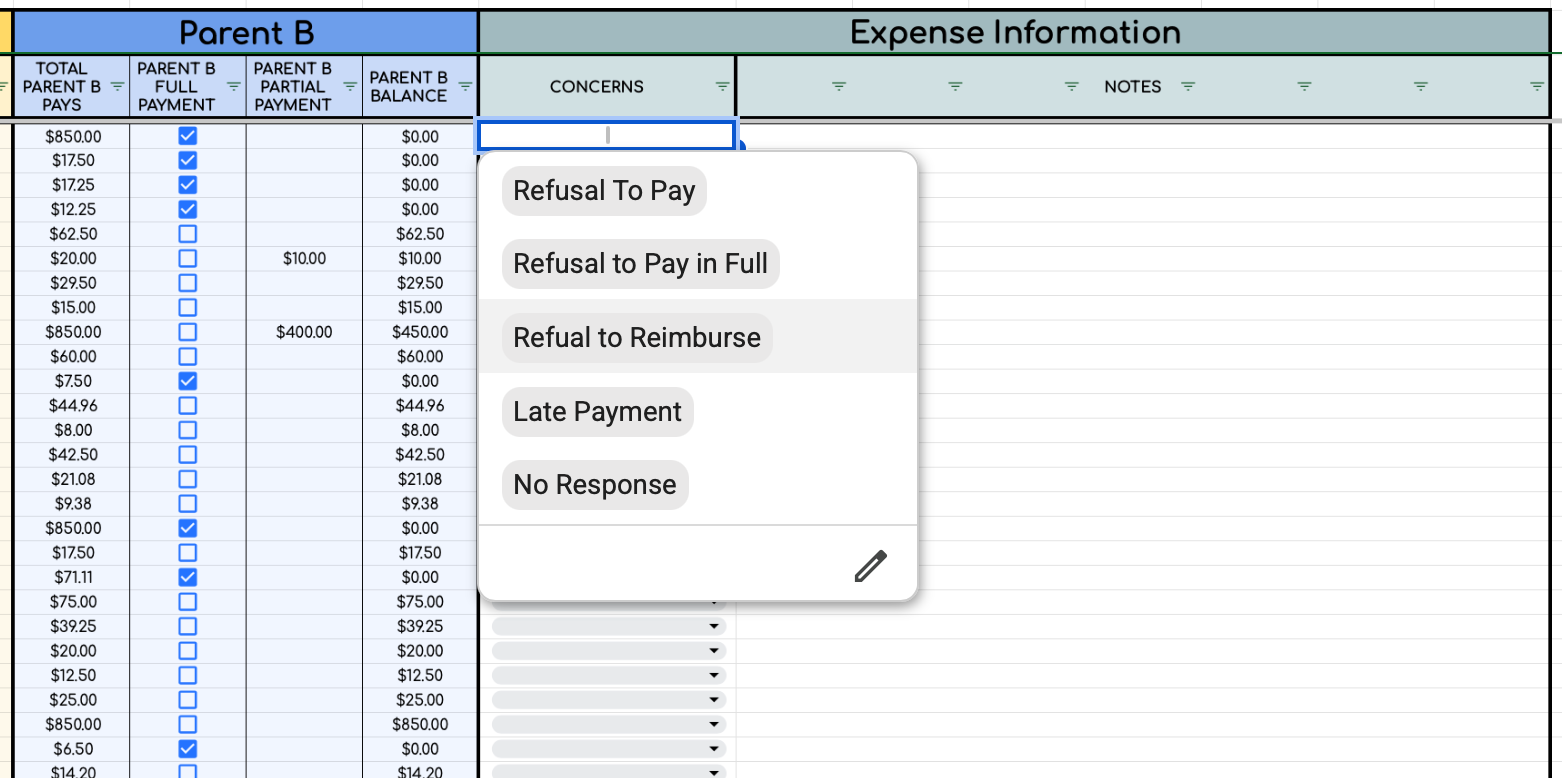This screenshot has width=1562, height=778.
Task: Check full payment for the $60.00 row
Action: coord(187,356)
